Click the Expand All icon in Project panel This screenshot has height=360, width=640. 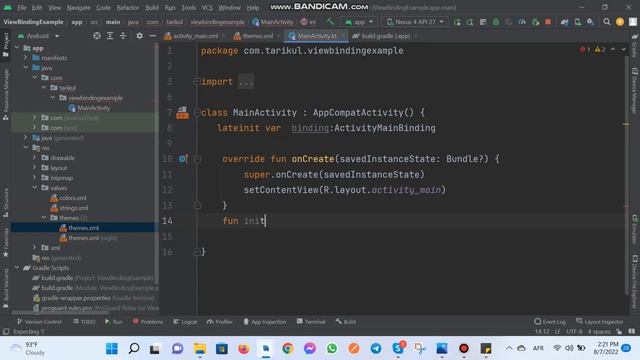[x=110, y=36]
